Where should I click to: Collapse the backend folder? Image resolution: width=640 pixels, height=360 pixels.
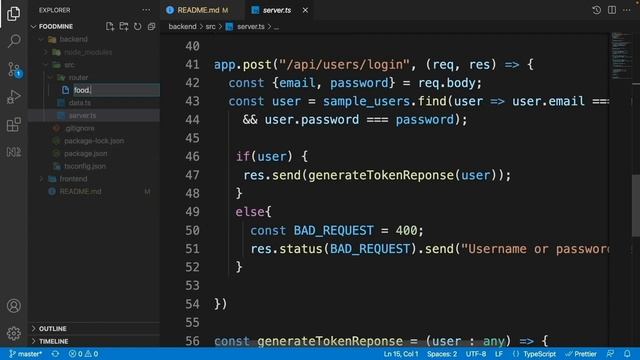[x=41, y=39]
